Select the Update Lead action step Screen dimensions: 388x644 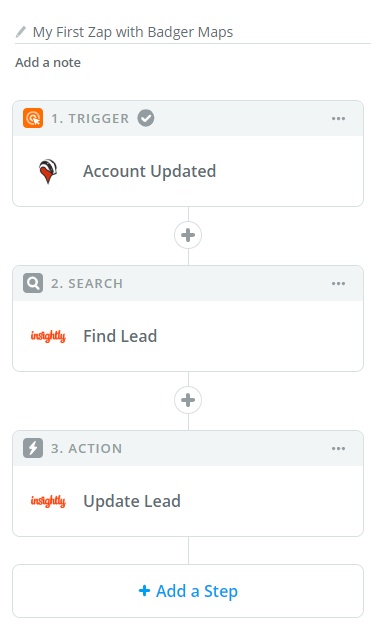click(x=188, y=501)
